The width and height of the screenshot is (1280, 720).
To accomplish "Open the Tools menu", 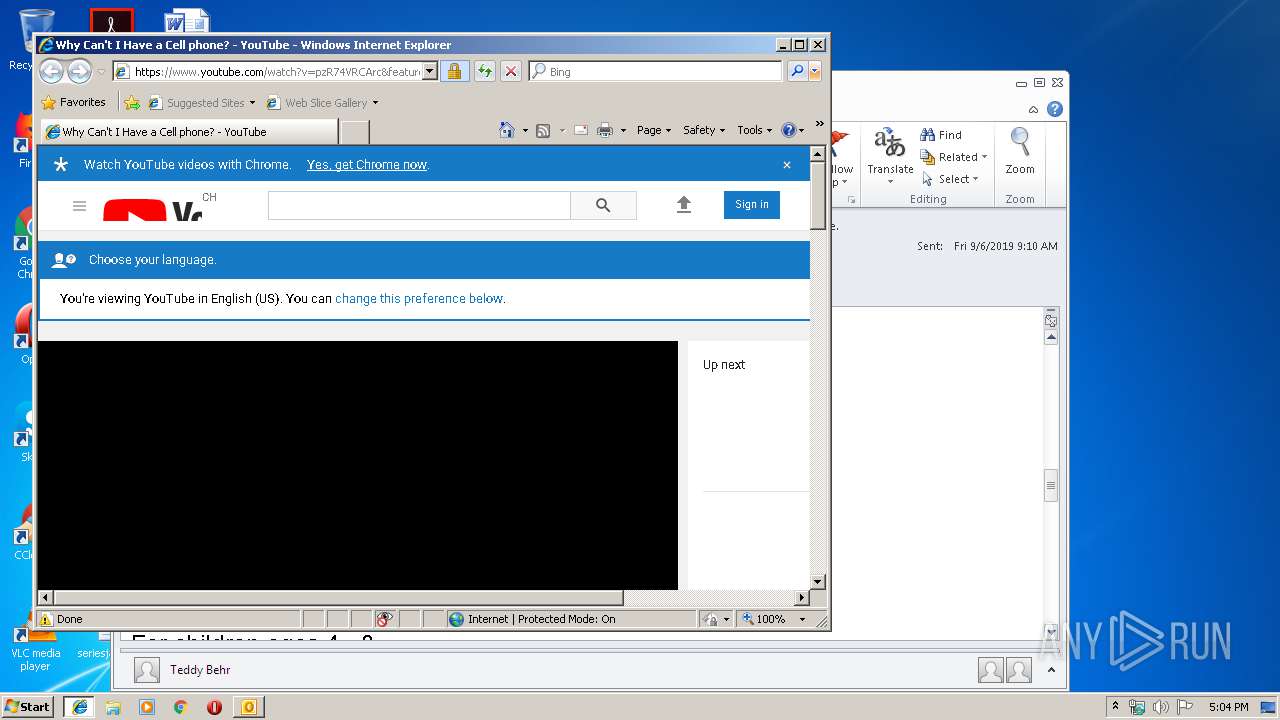I will pyautogui.click(x=755, y=130).
